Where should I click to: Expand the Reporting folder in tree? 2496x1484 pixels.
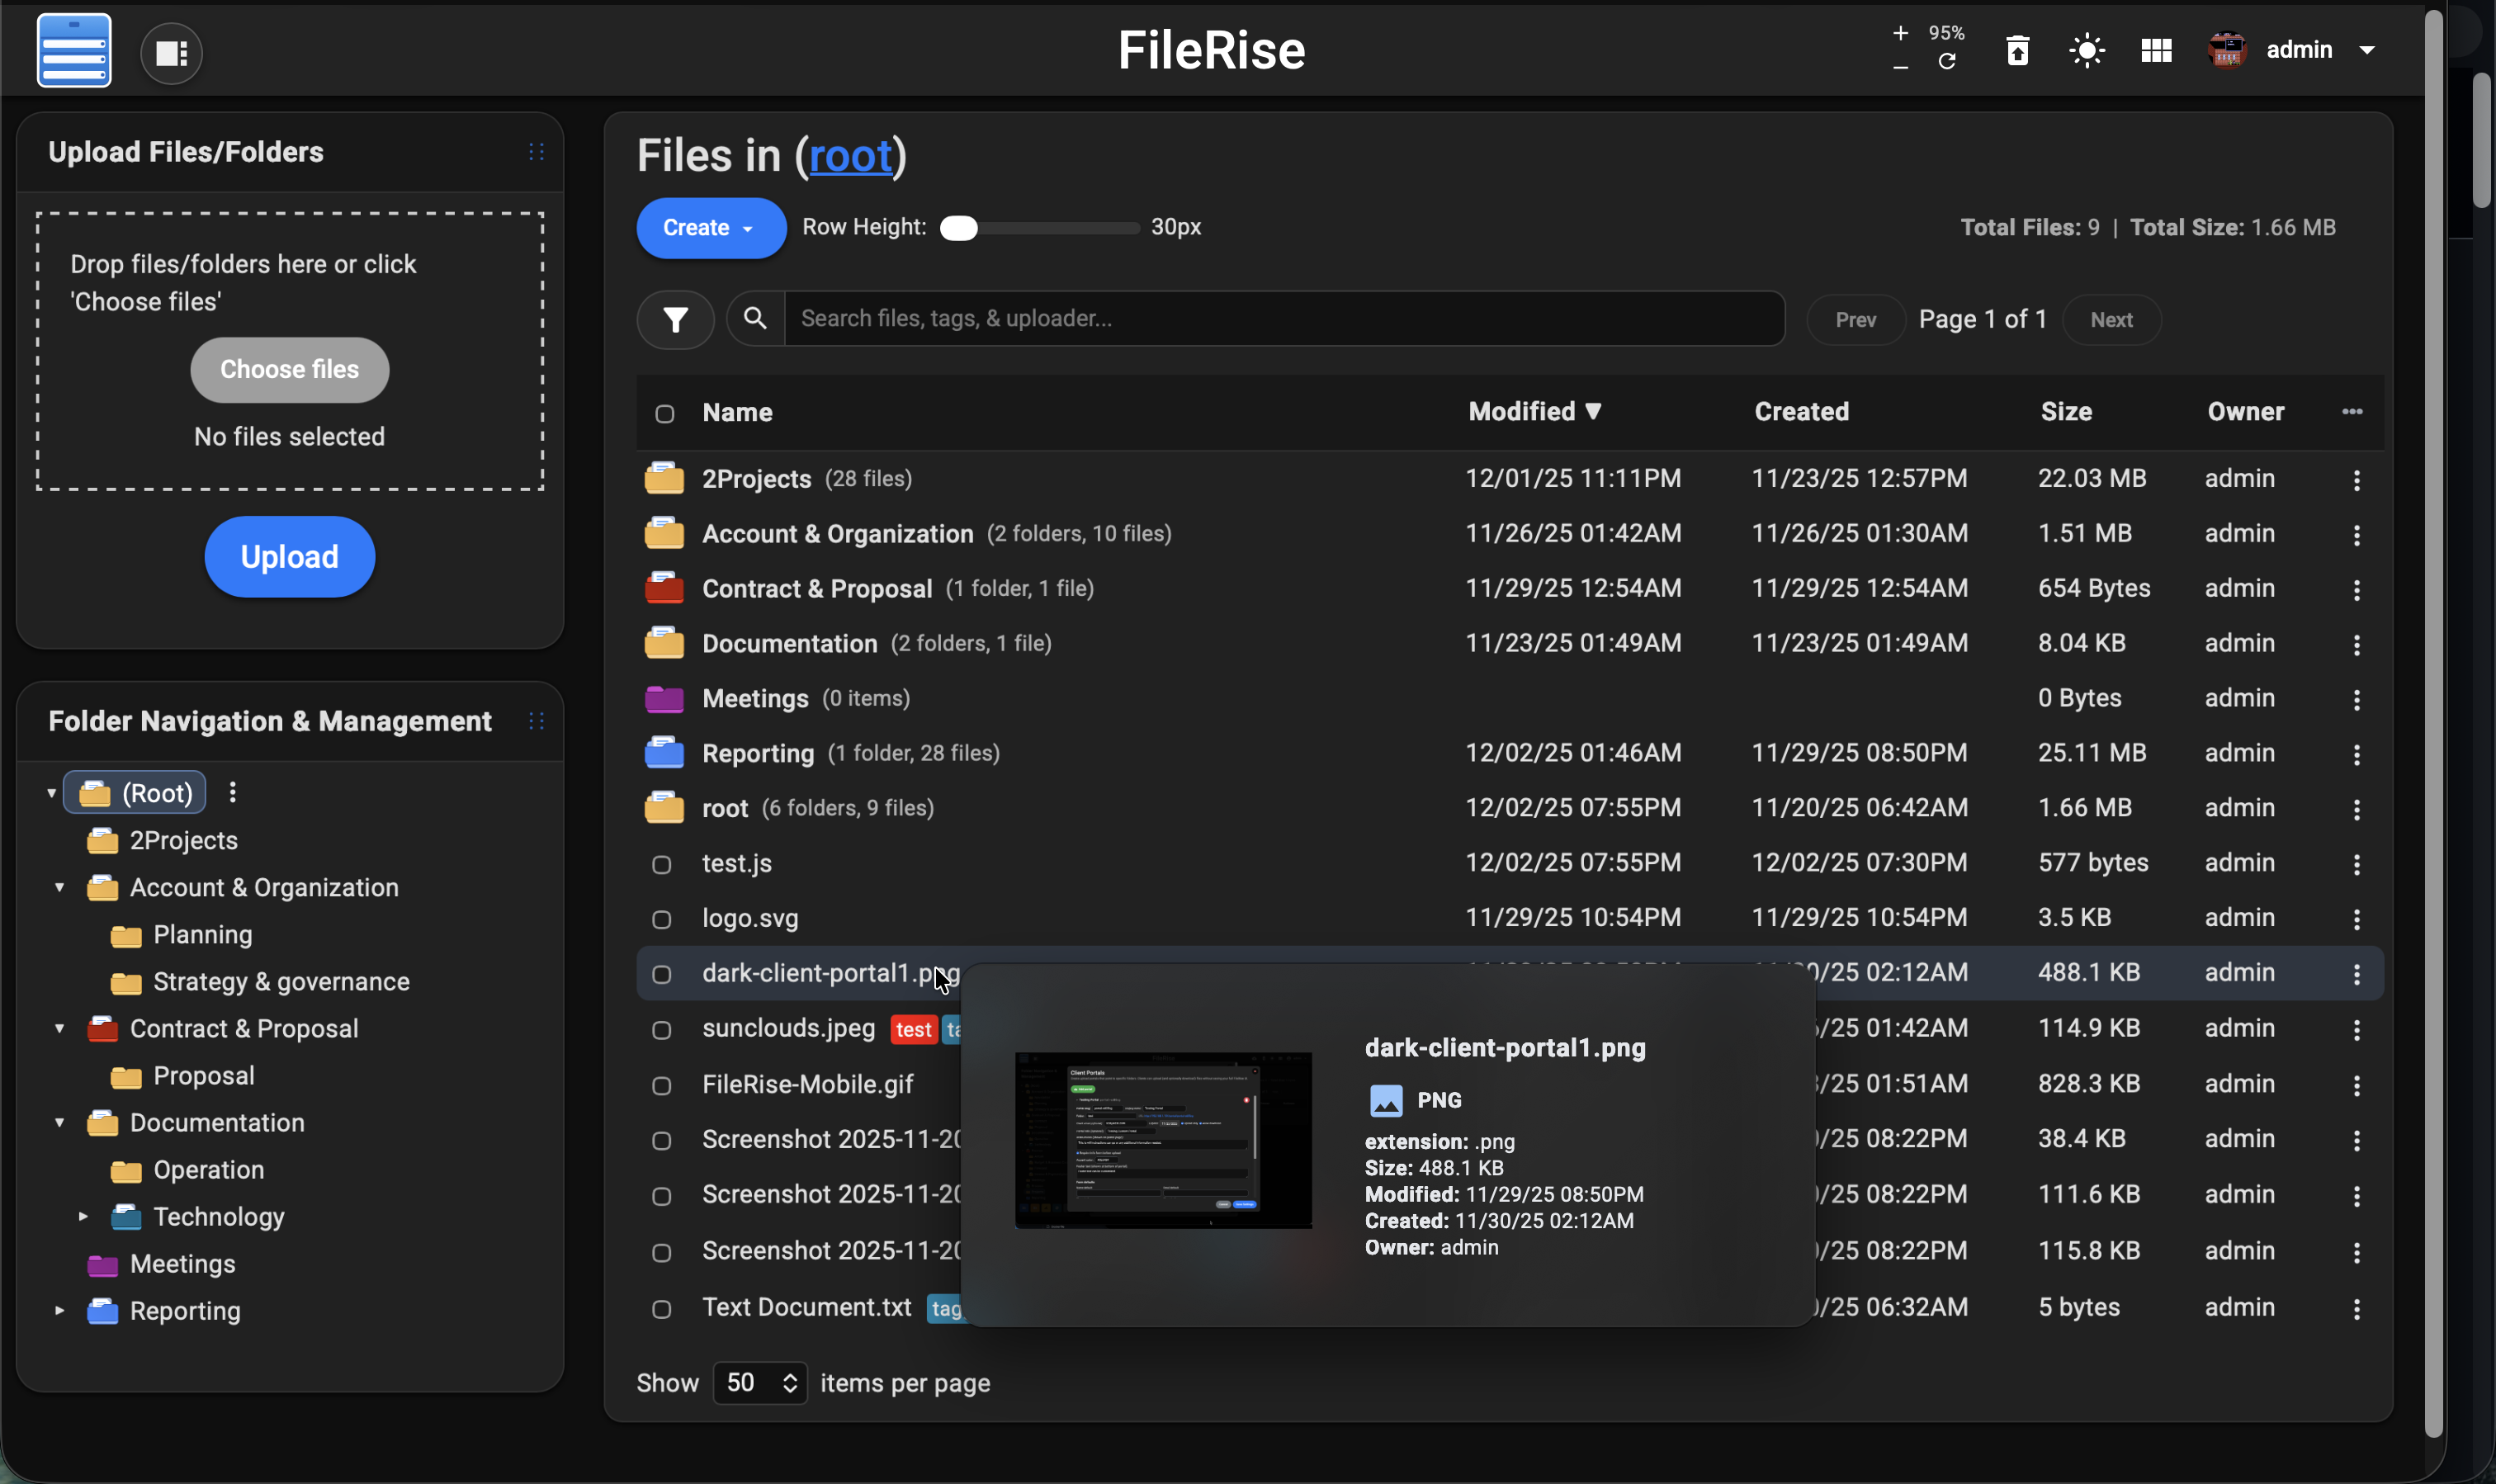[x=59, y=1310]
